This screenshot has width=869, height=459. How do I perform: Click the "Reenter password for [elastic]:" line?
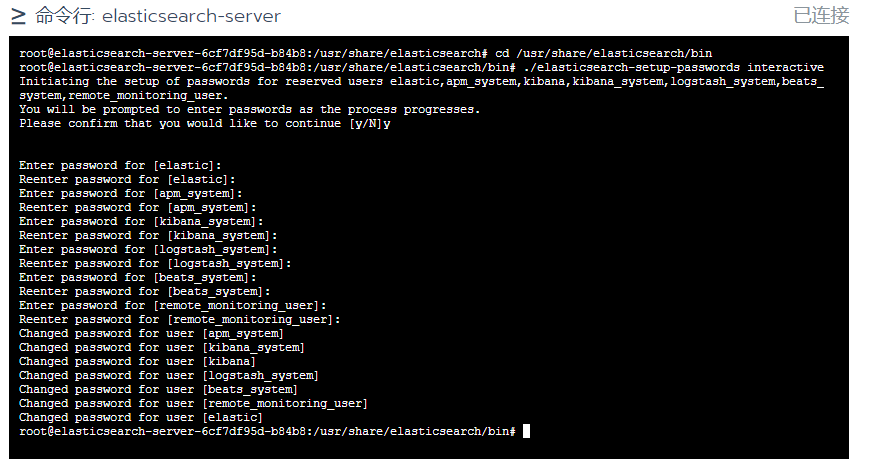(127, 179)
